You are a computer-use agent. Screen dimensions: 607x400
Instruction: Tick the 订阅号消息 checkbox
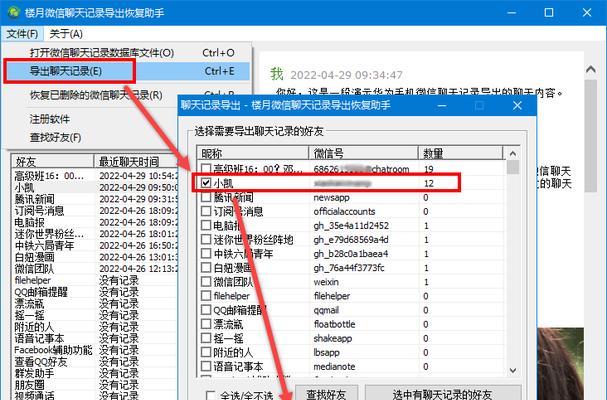[206, 211]
